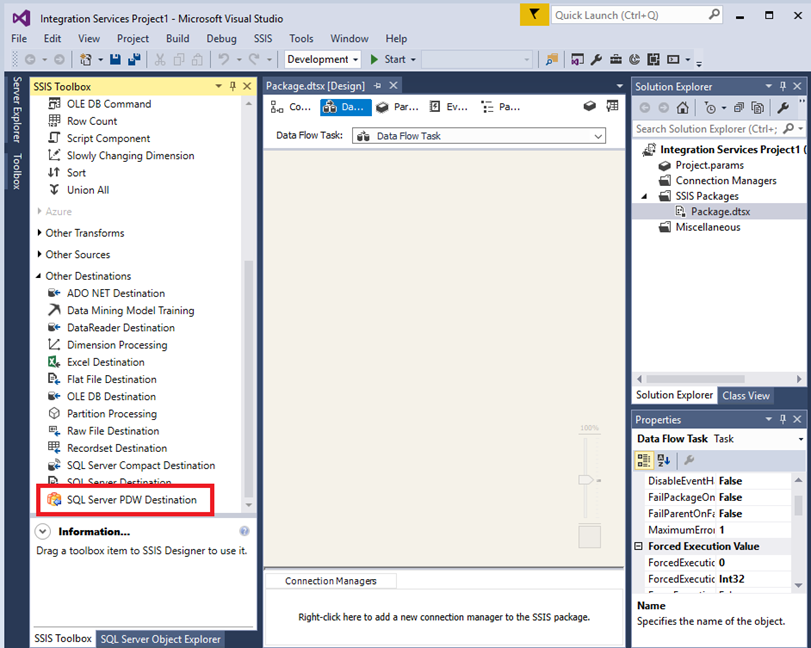811x648 pixels.
Task: Click the SSIS Toolbox icon in designer
Action: point(590,106)
